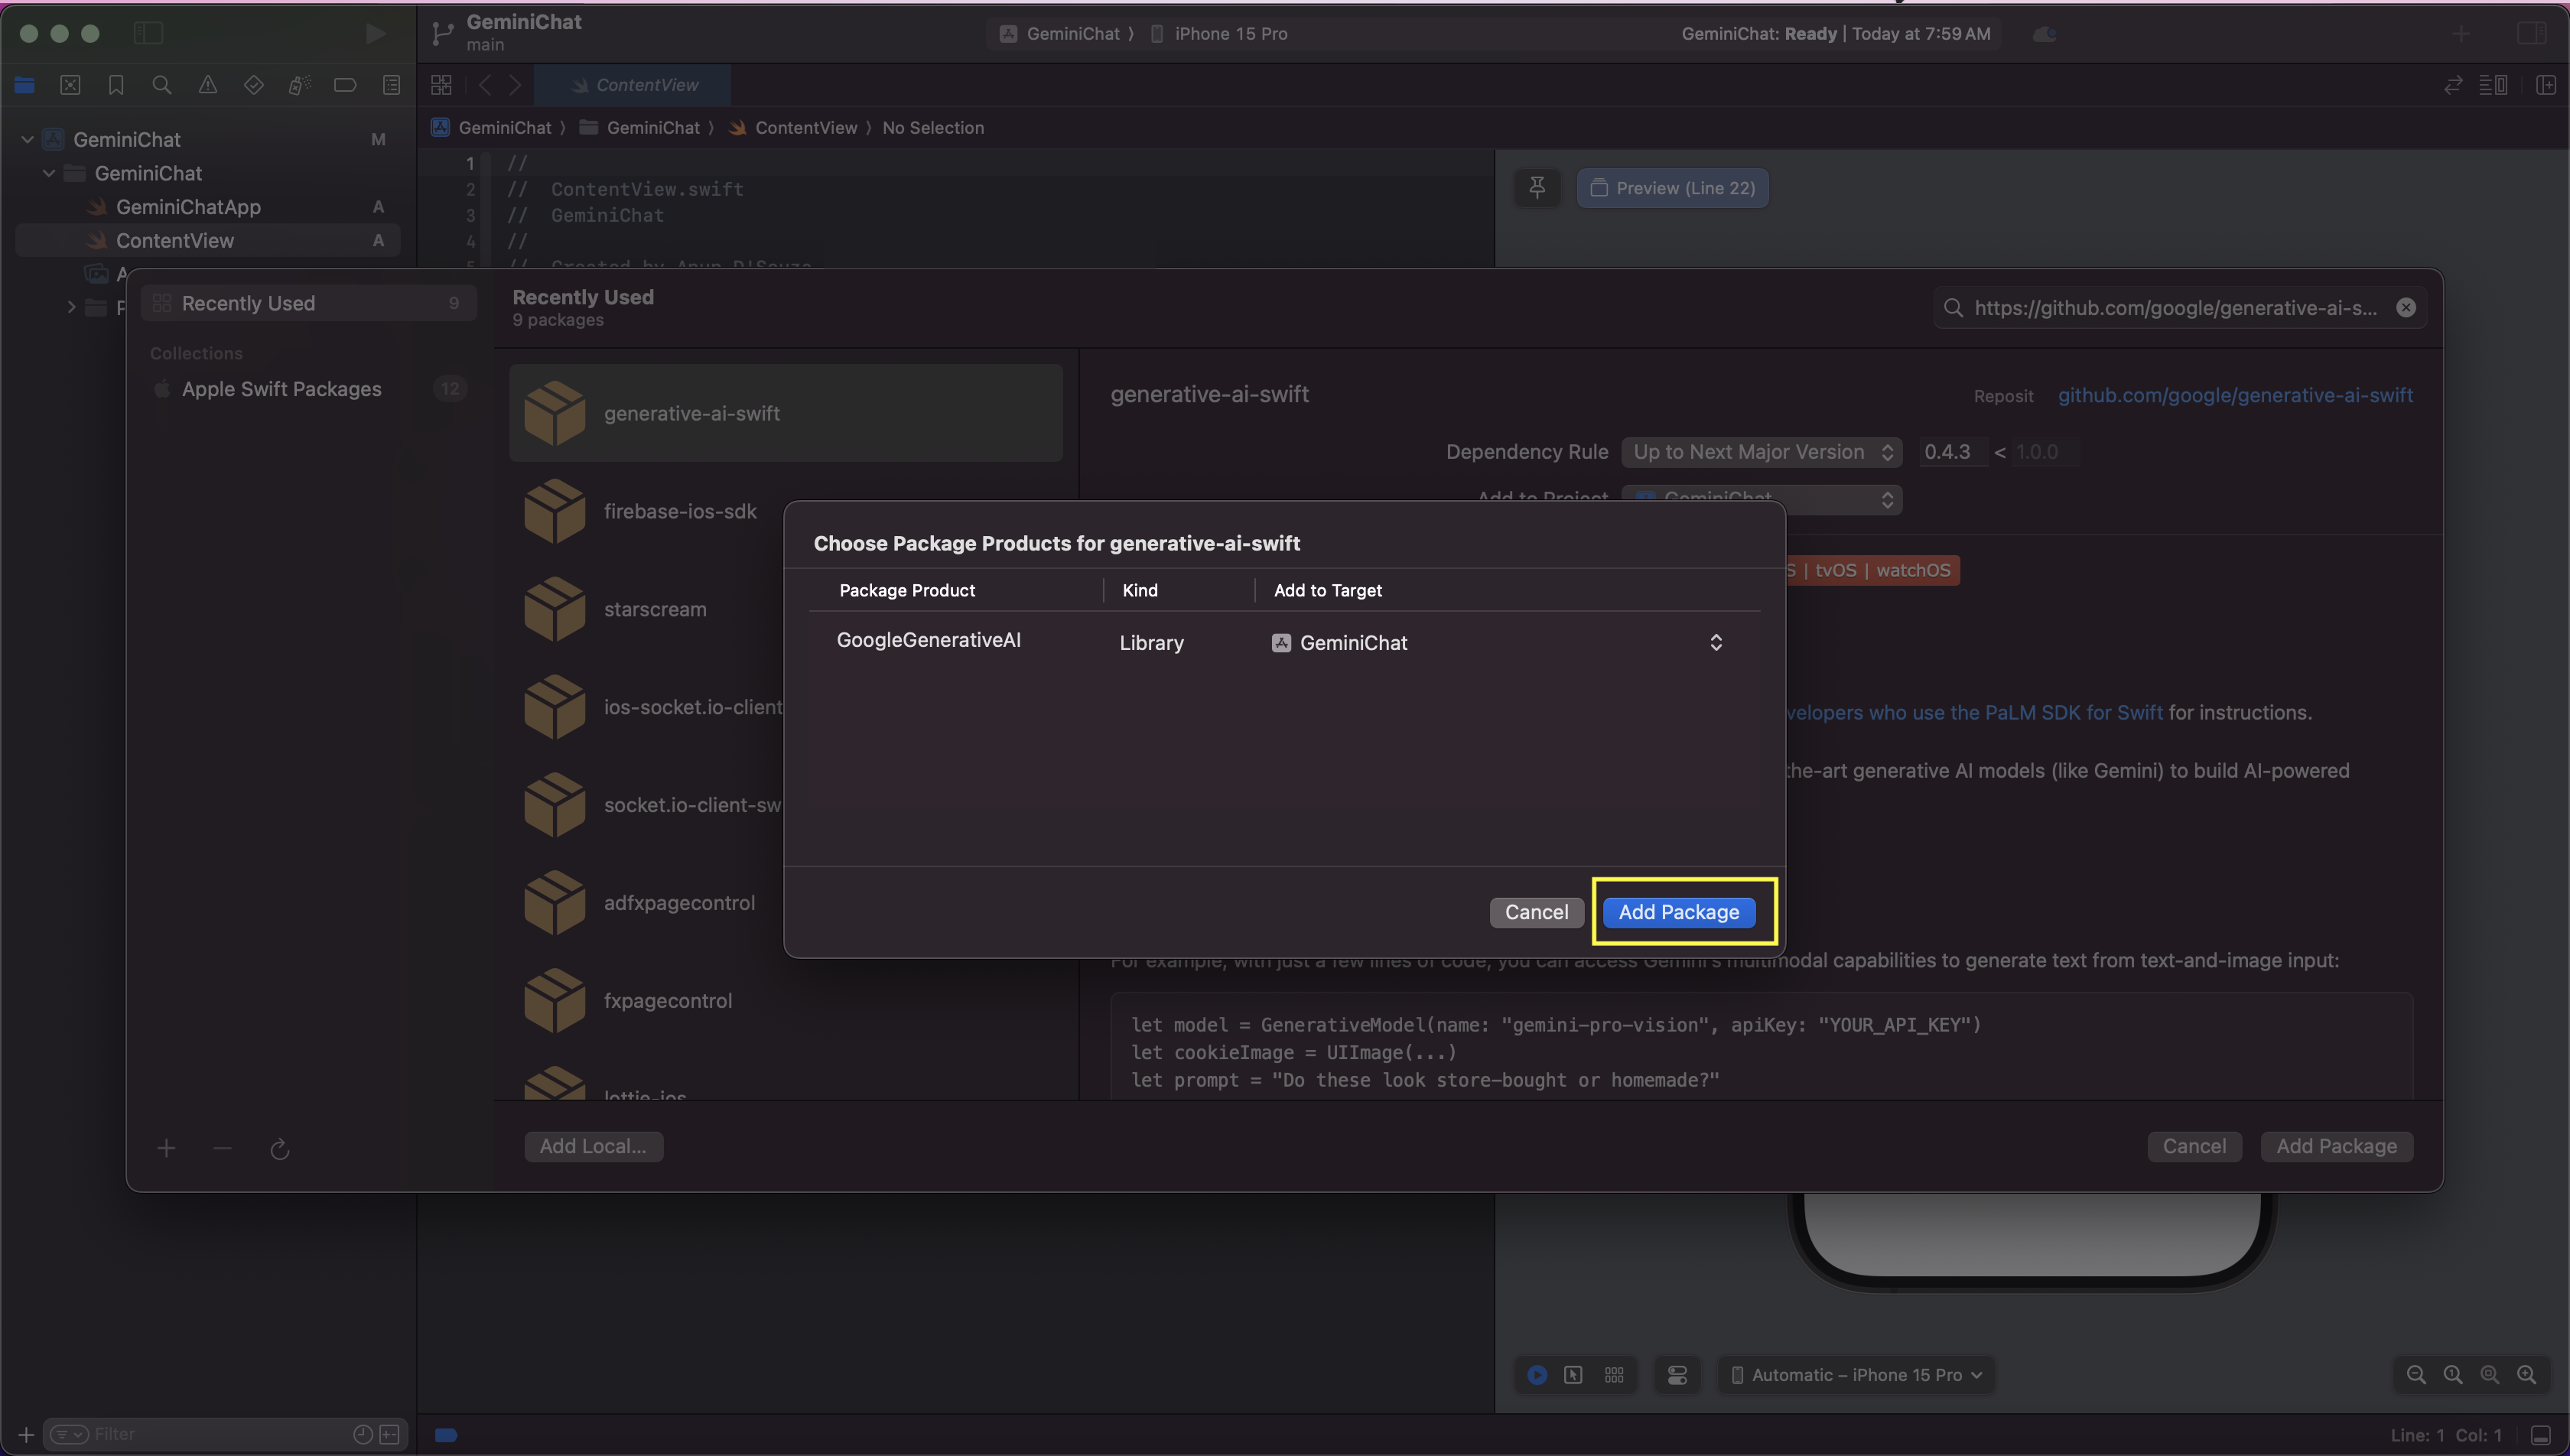2570x1456 pixels.
Task: Click the refresh collections icon
Action: [280, 1148]
